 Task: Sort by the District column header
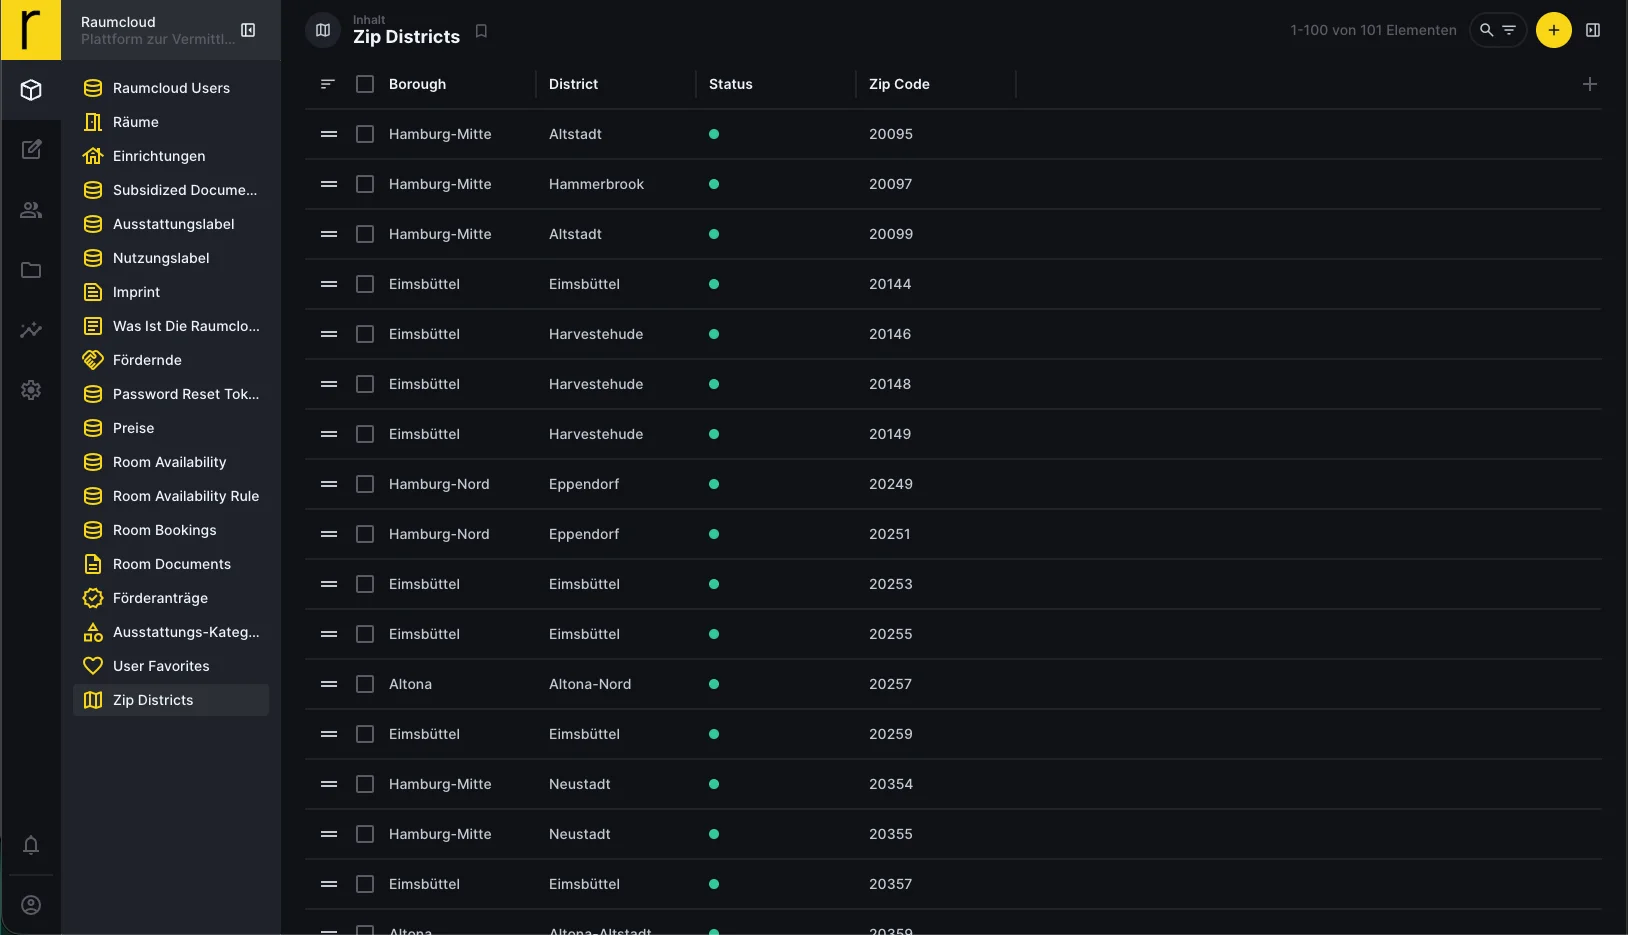[x=573, y=84]
